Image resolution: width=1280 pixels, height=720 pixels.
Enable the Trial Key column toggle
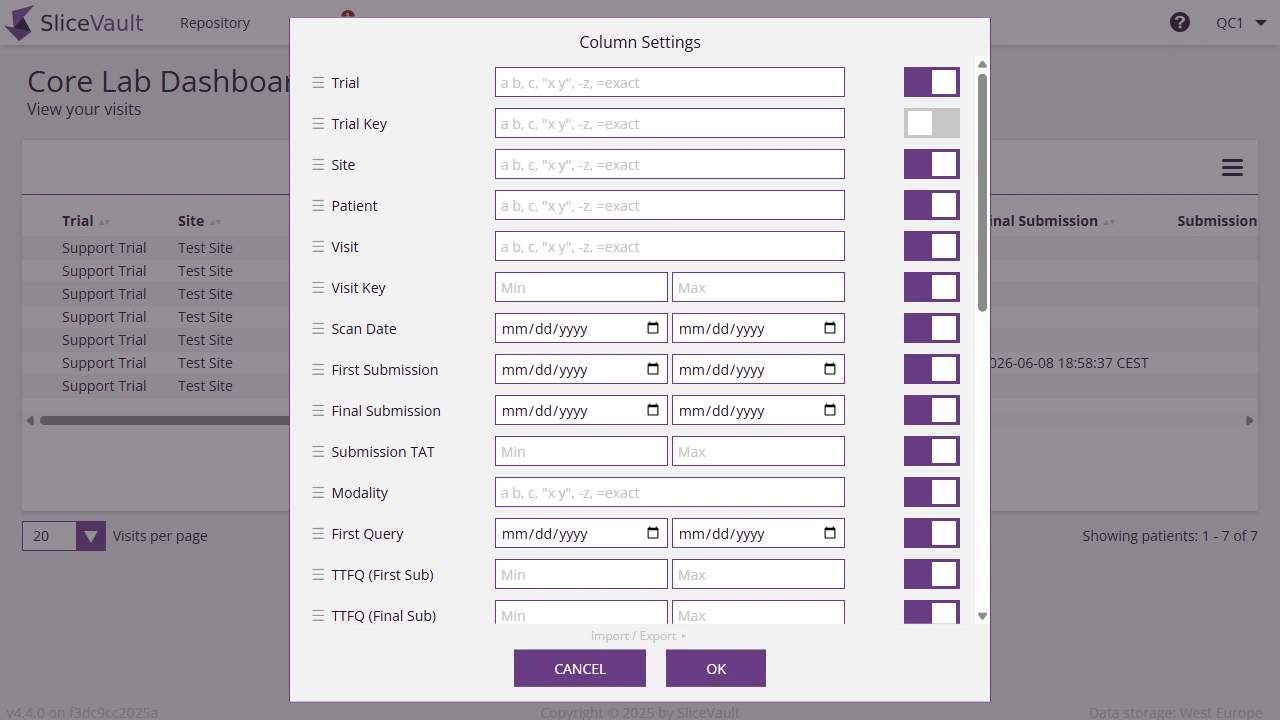(x=932, y=123)
